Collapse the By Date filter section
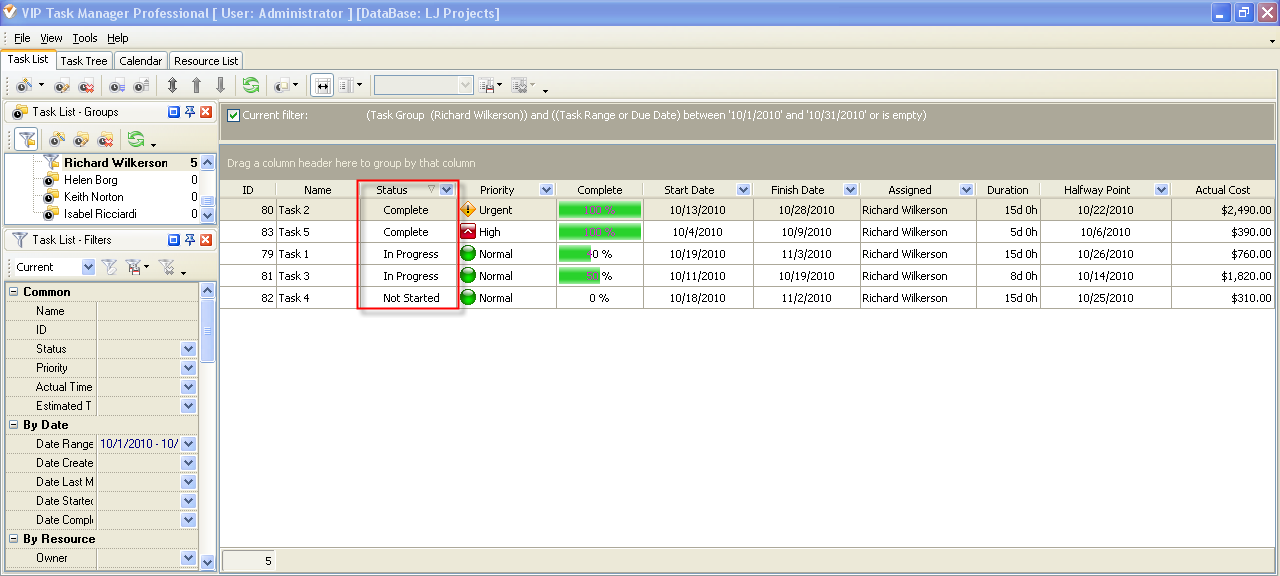This screenshot has width=1280, height=576. (14, 425)
